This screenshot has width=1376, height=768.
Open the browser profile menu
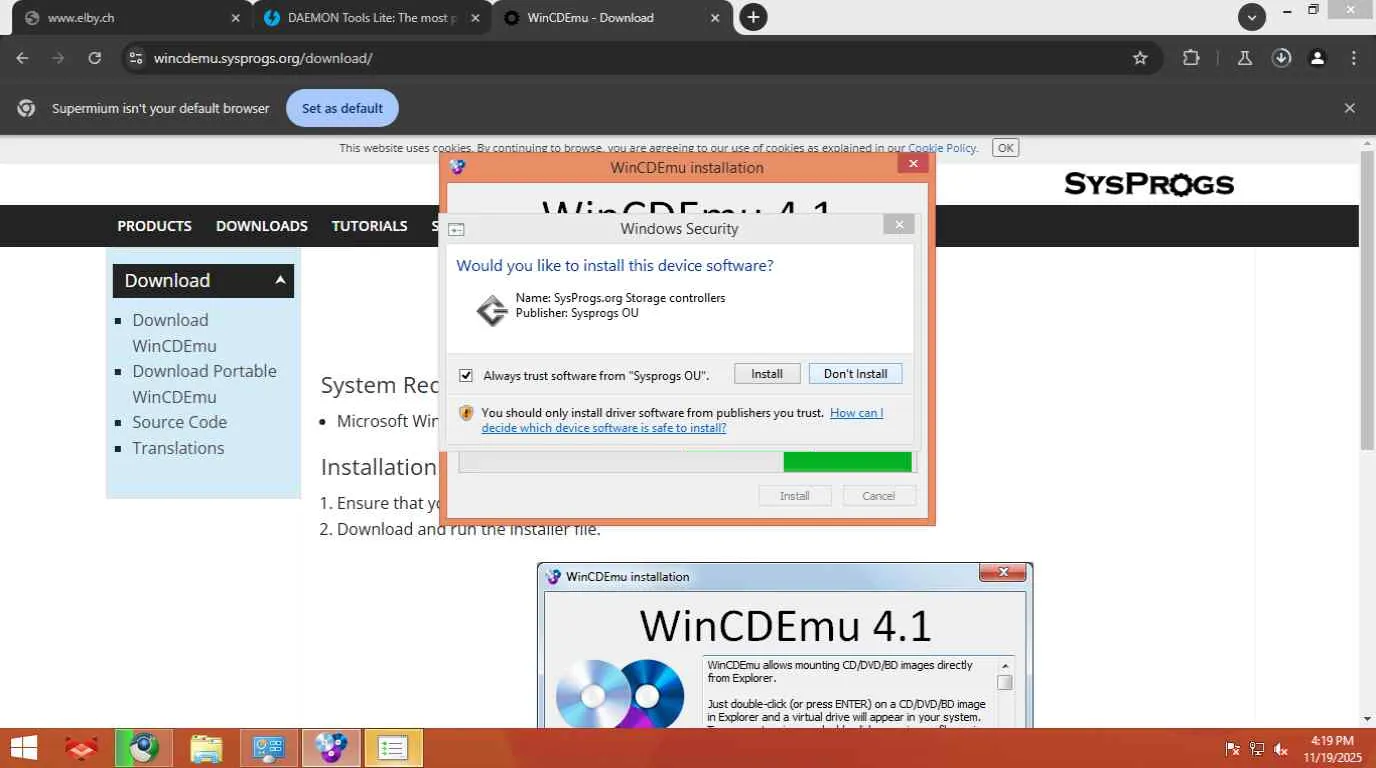point(1317,58)
